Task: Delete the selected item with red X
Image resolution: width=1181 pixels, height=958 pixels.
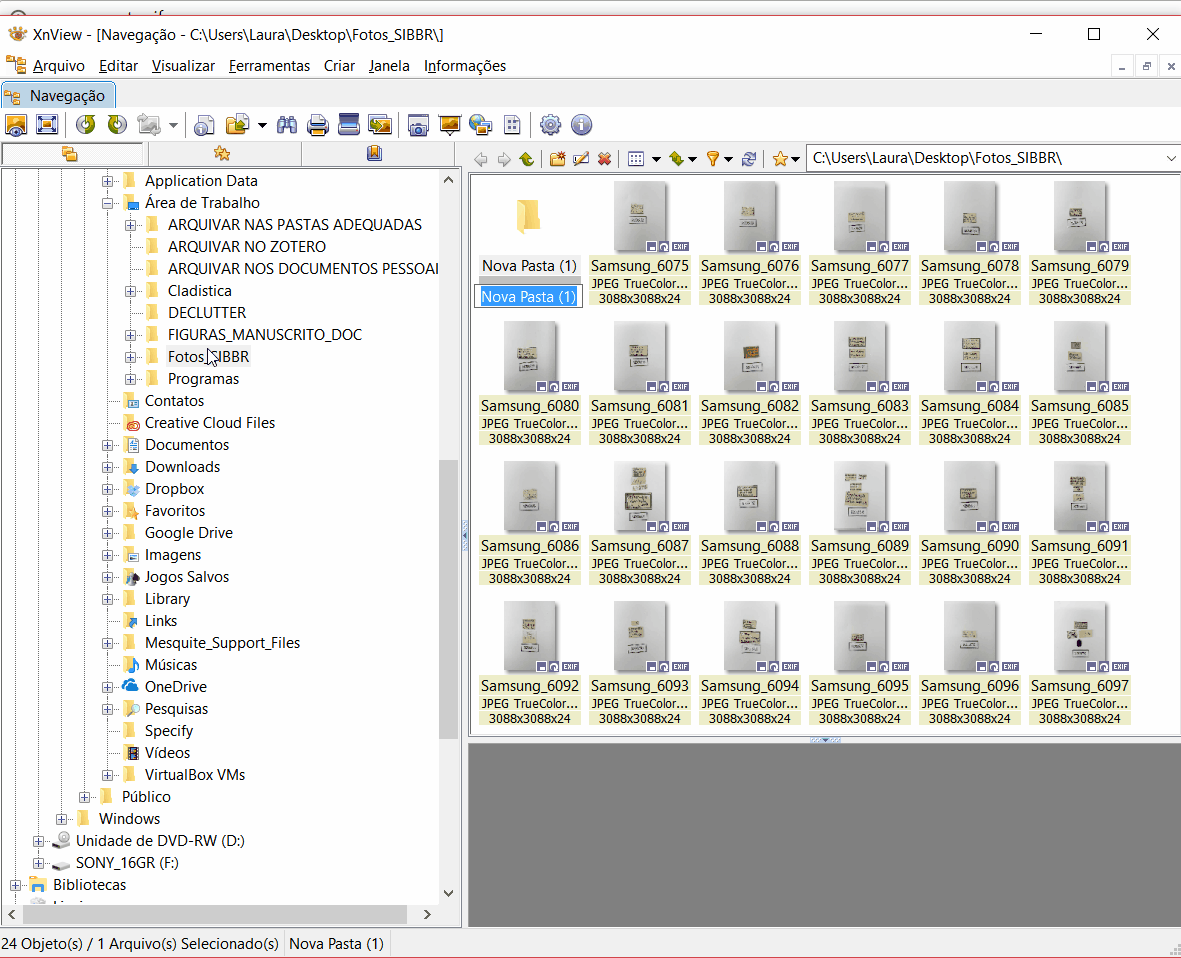Action: click(604, 159)
